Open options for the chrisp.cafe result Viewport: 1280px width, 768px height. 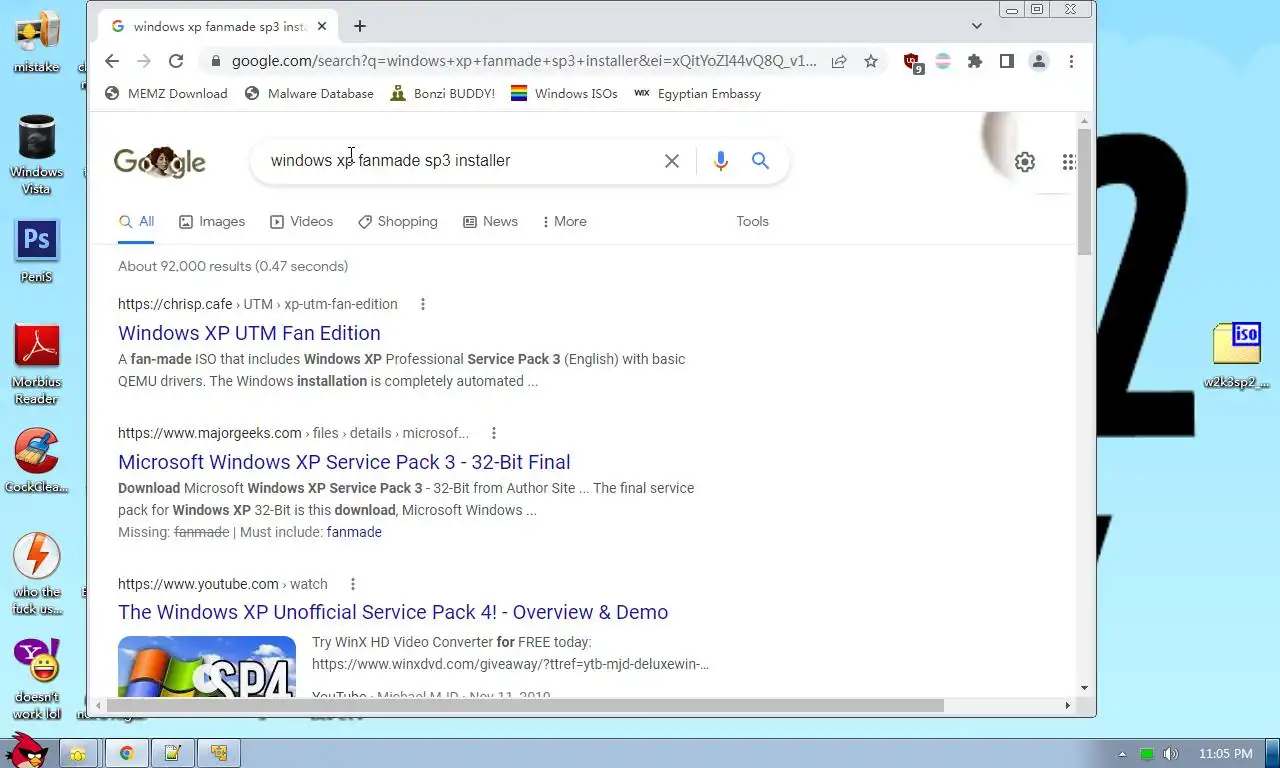[x=423, y=304]
